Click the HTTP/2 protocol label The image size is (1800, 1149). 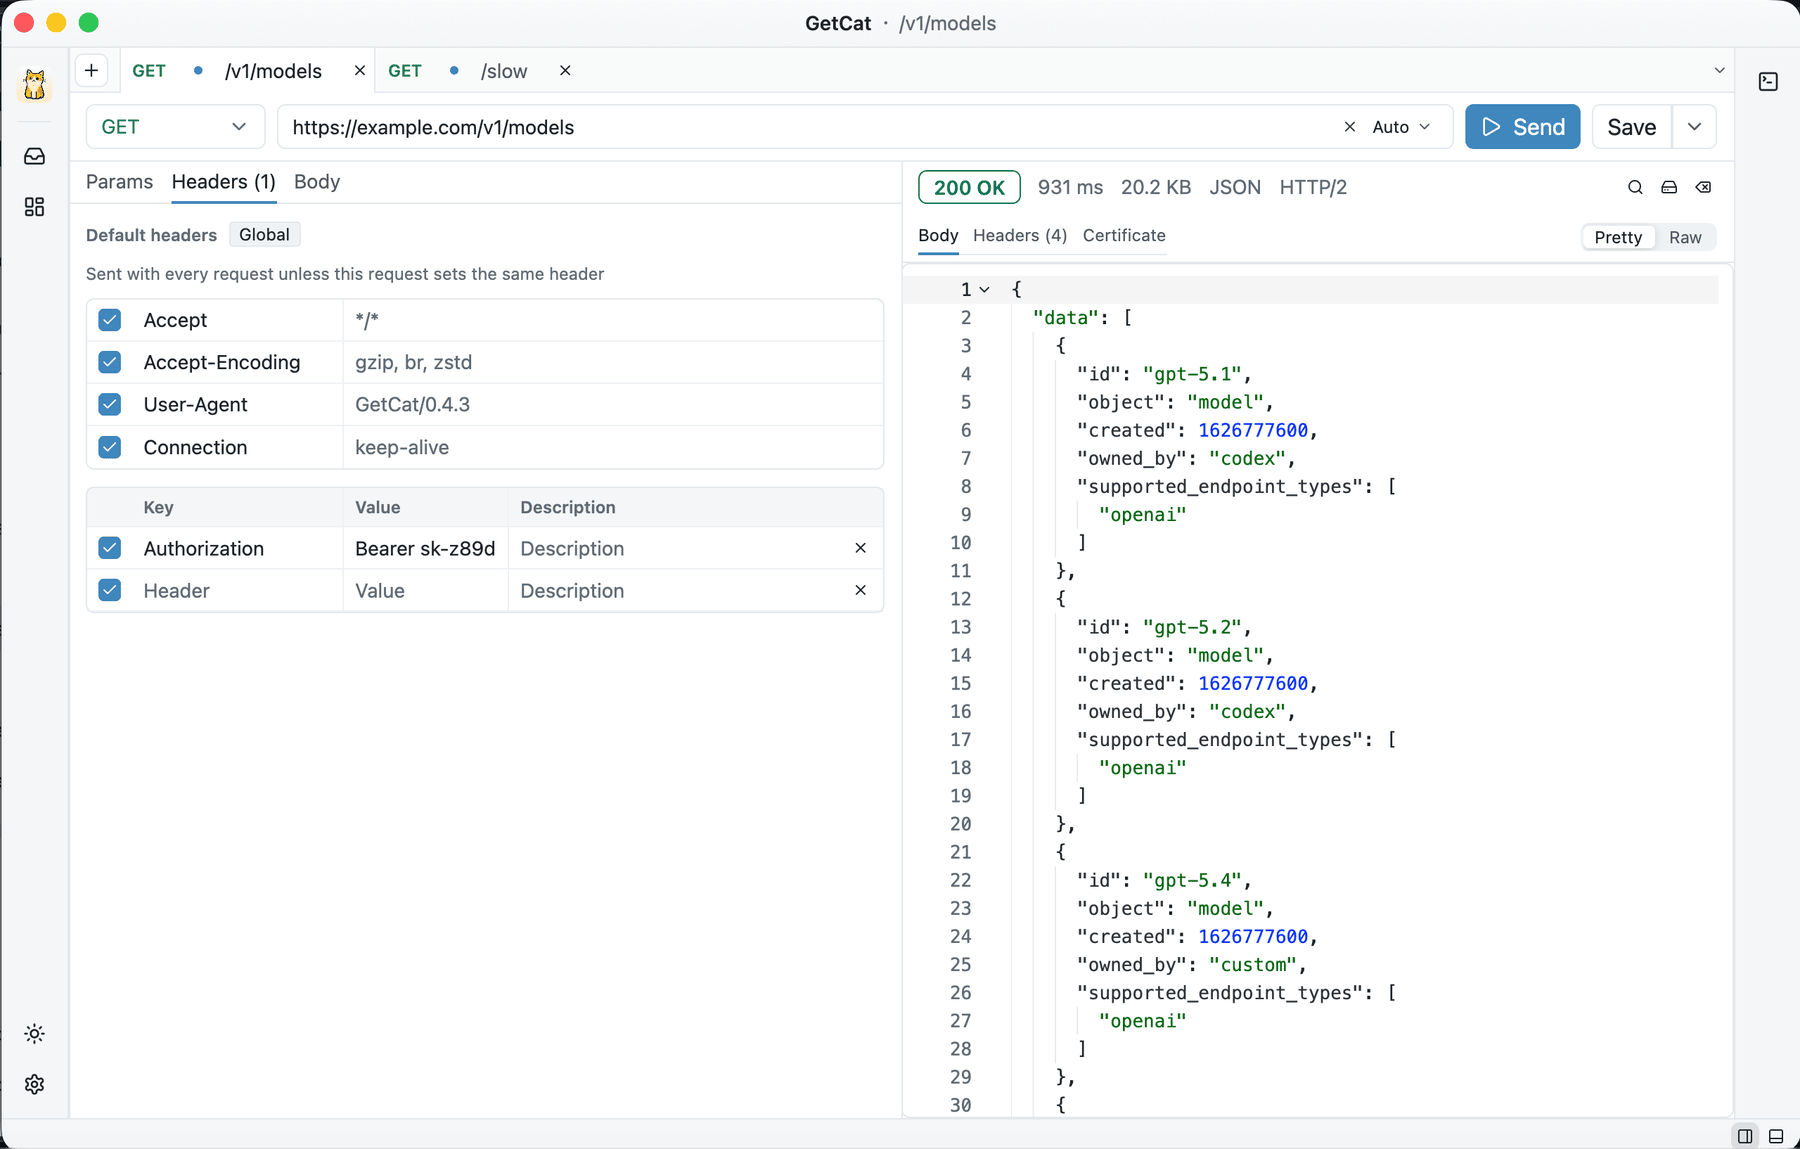[x=1313, y=187]
